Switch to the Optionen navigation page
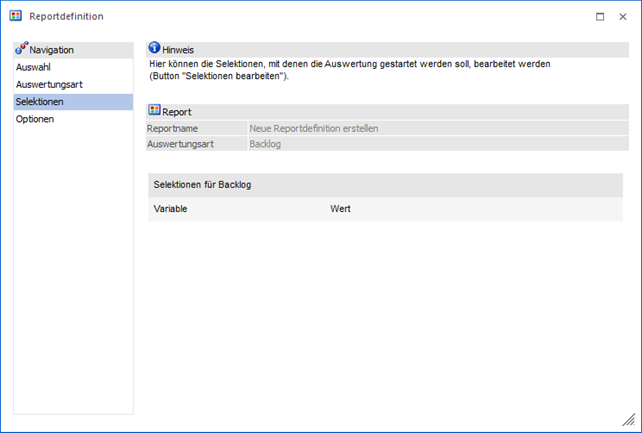The image size is (642, 433). (x=35, y=119)
